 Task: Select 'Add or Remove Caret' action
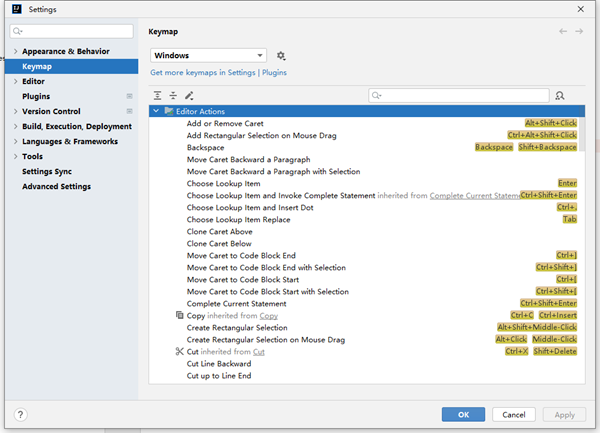(225, 124)
